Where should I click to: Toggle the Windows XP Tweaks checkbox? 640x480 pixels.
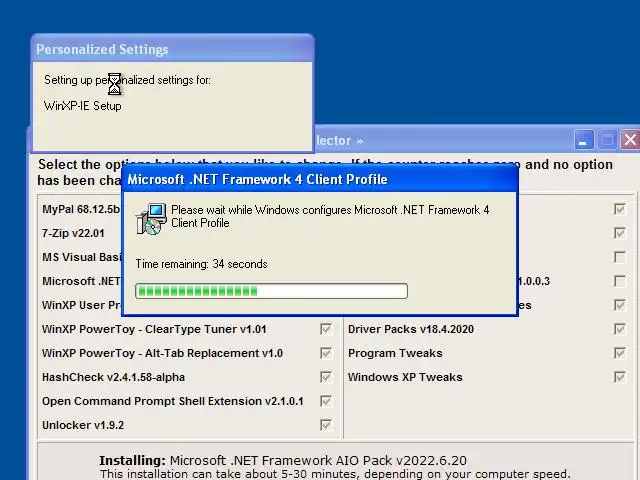point(620,377)
